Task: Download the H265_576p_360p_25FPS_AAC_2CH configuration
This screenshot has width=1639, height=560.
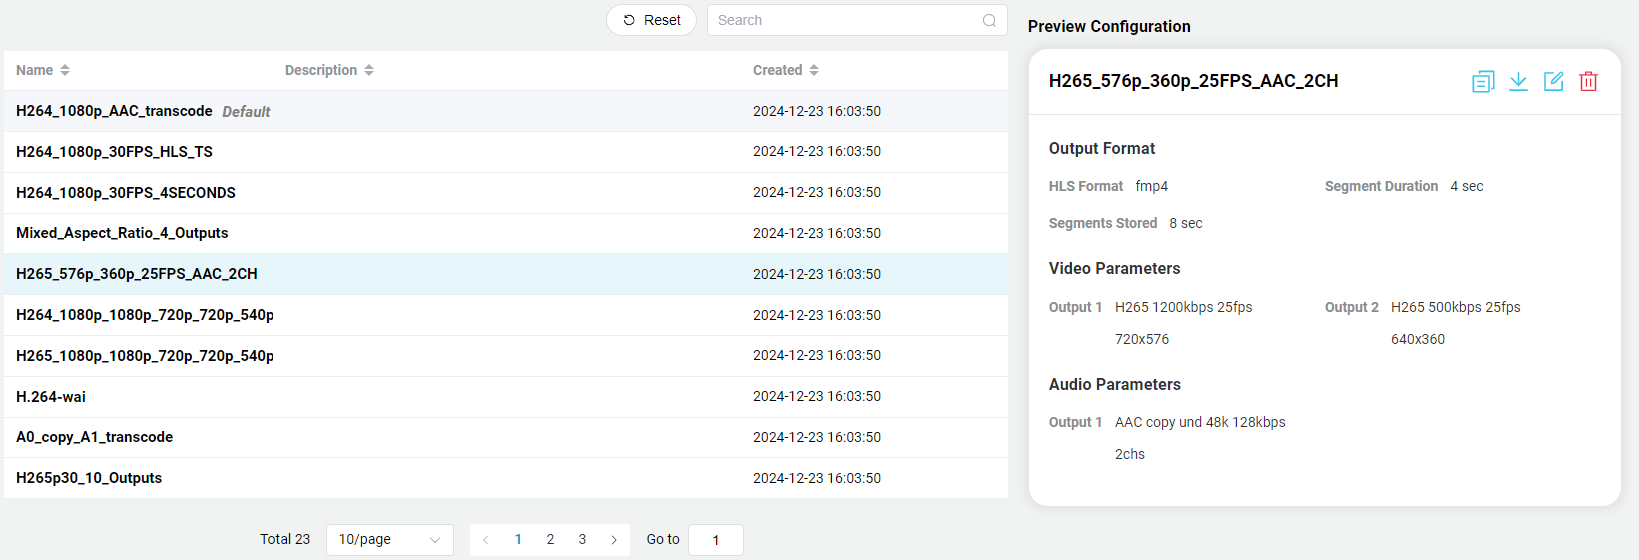Action: [1518, 82]
